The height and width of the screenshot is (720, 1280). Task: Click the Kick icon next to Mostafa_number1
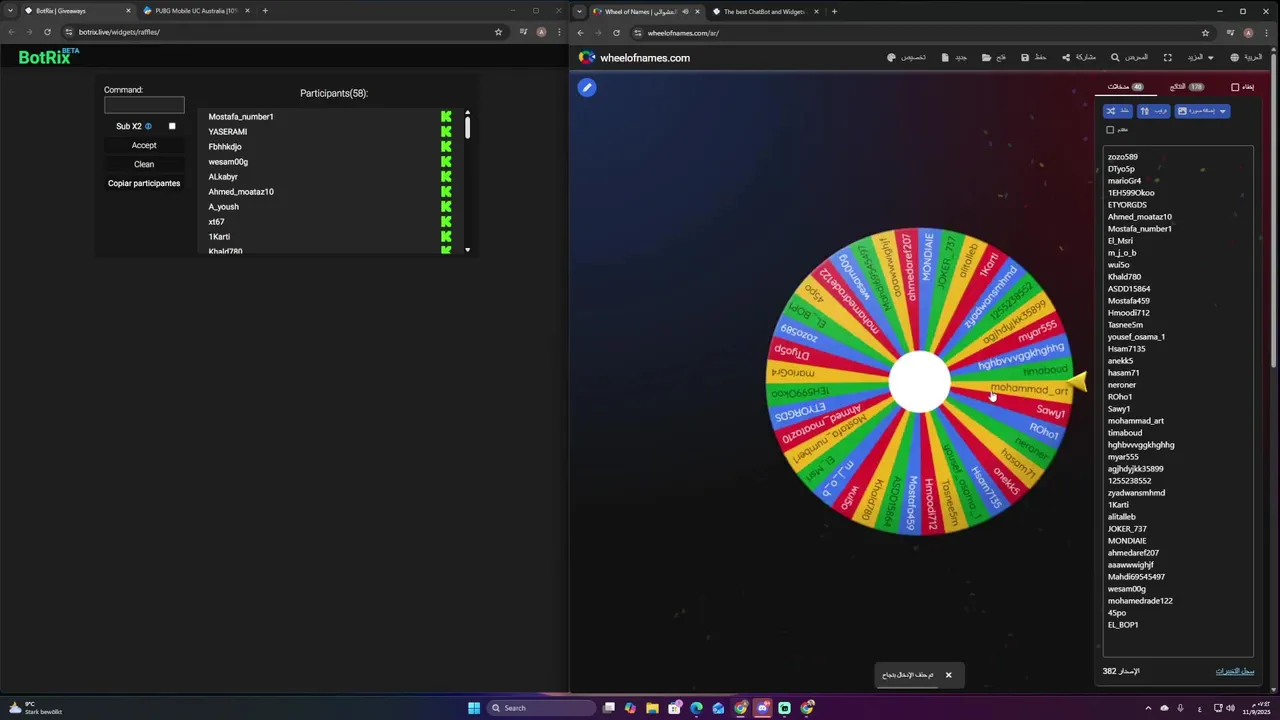pyautogui.click(x=446, y=117)
